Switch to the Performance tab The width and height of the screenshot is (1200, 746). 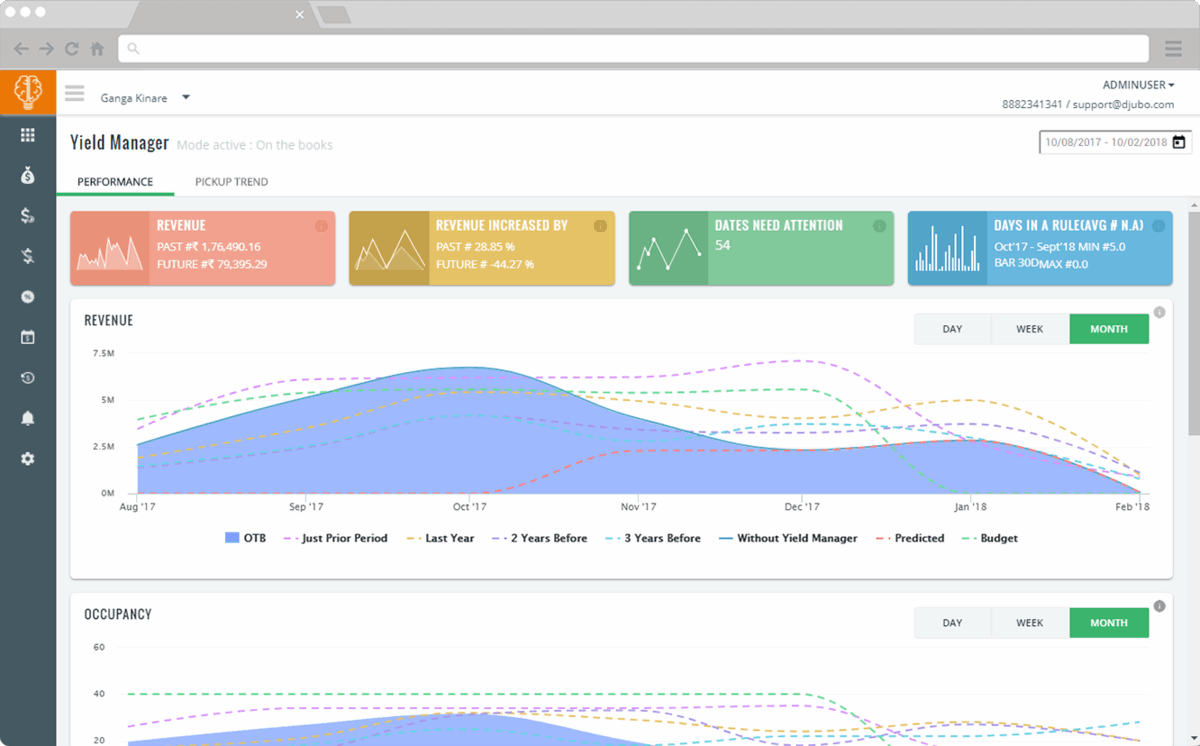tap(115, 182)
